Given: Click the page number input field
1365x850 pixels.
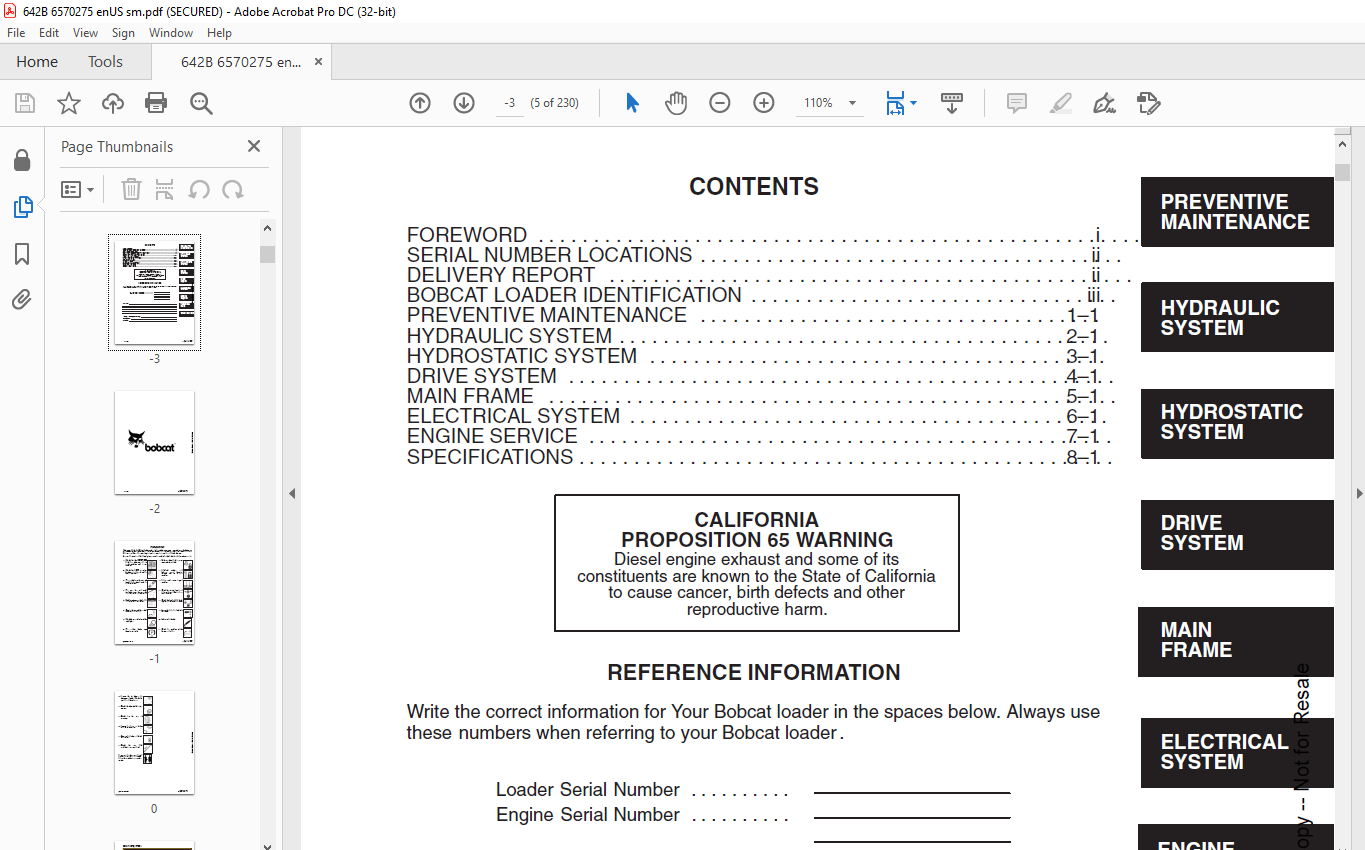Looking at the screenshot, I should [510, 103].
